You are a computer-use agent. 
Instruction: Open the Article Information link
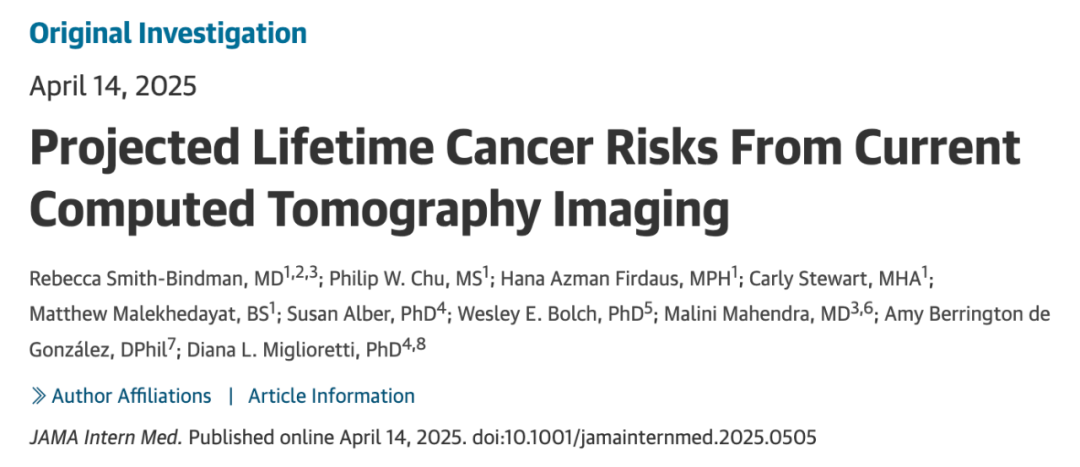[331, 396]
